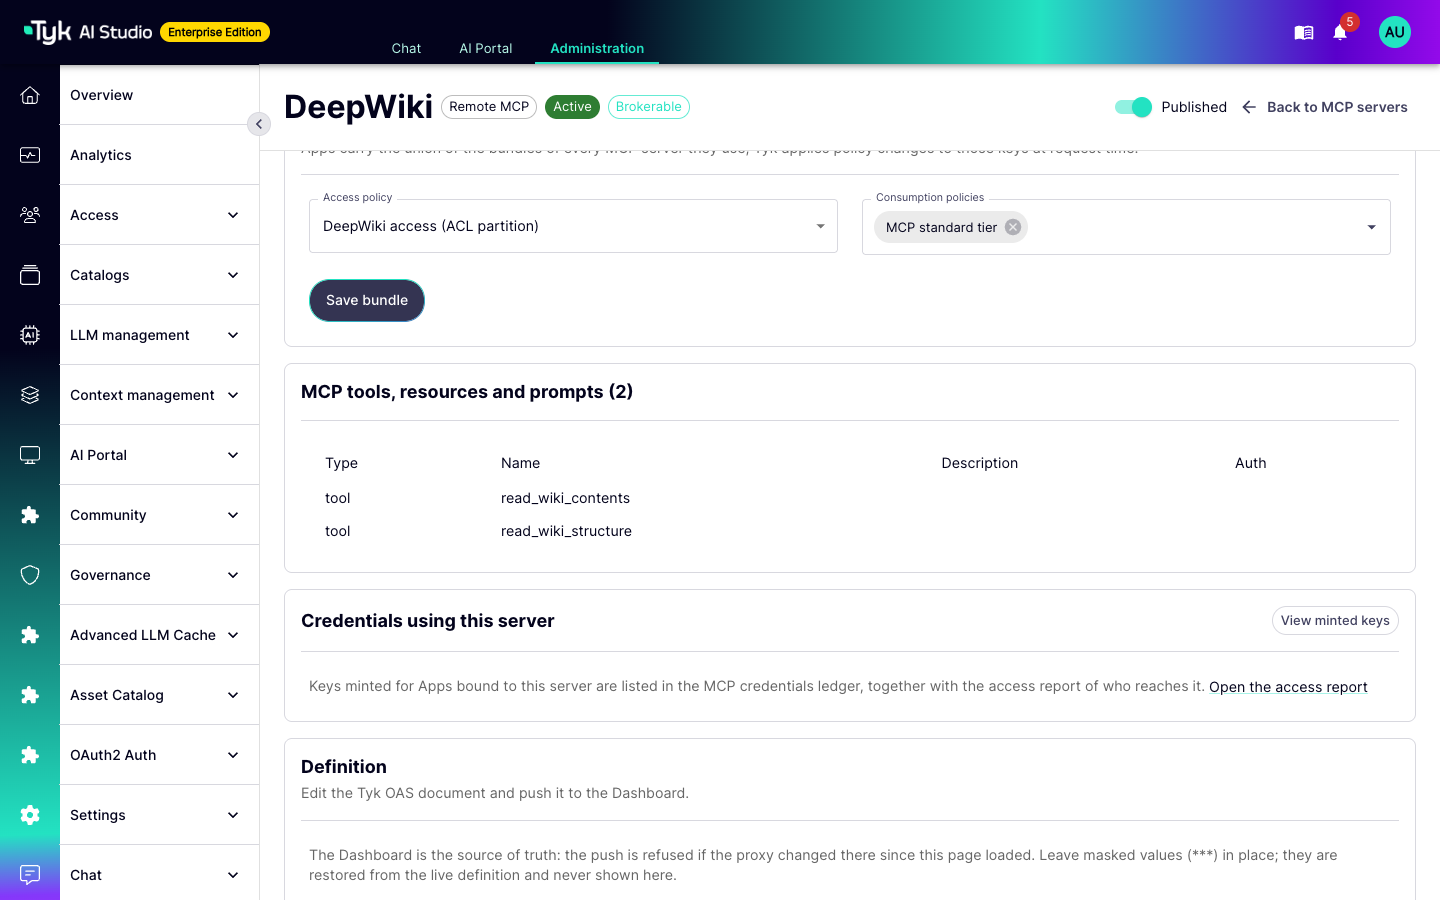
Task: Switch to the AI Portal top tab
Action: click(486, 48)
